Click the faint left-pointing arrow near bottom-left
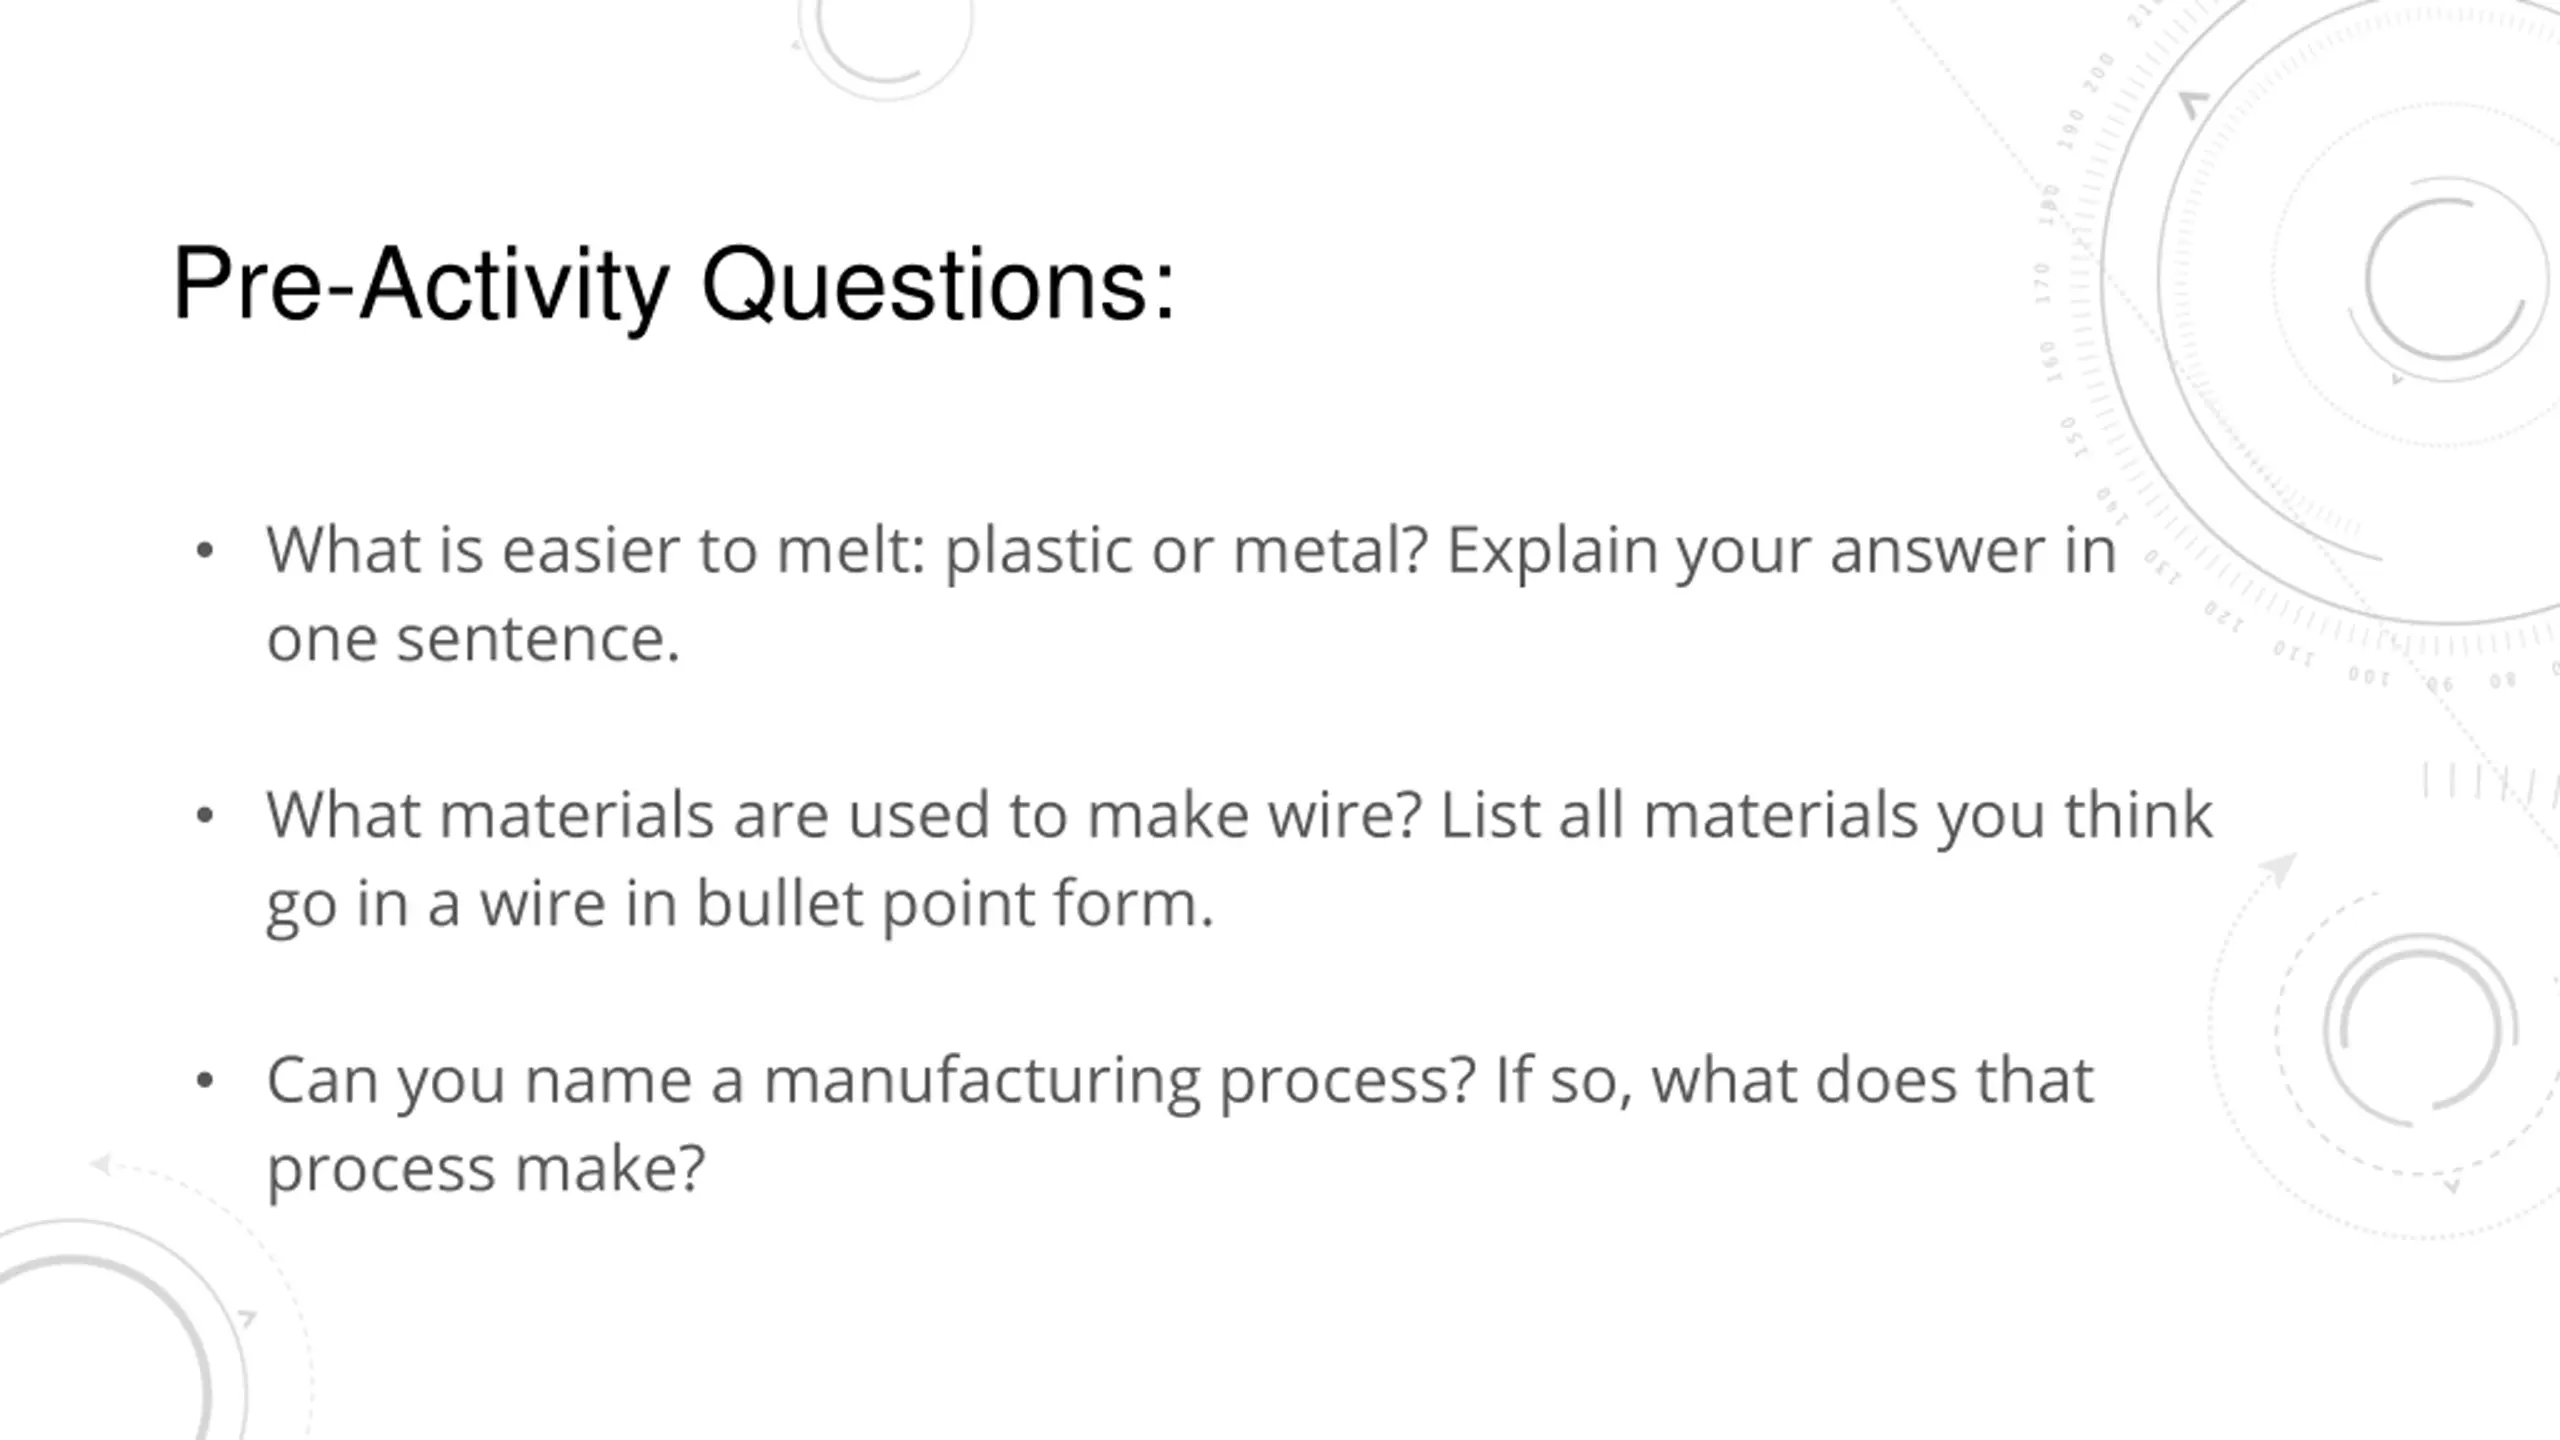The width and height of the screenshot is (2560, 1440). [101, 1164]
